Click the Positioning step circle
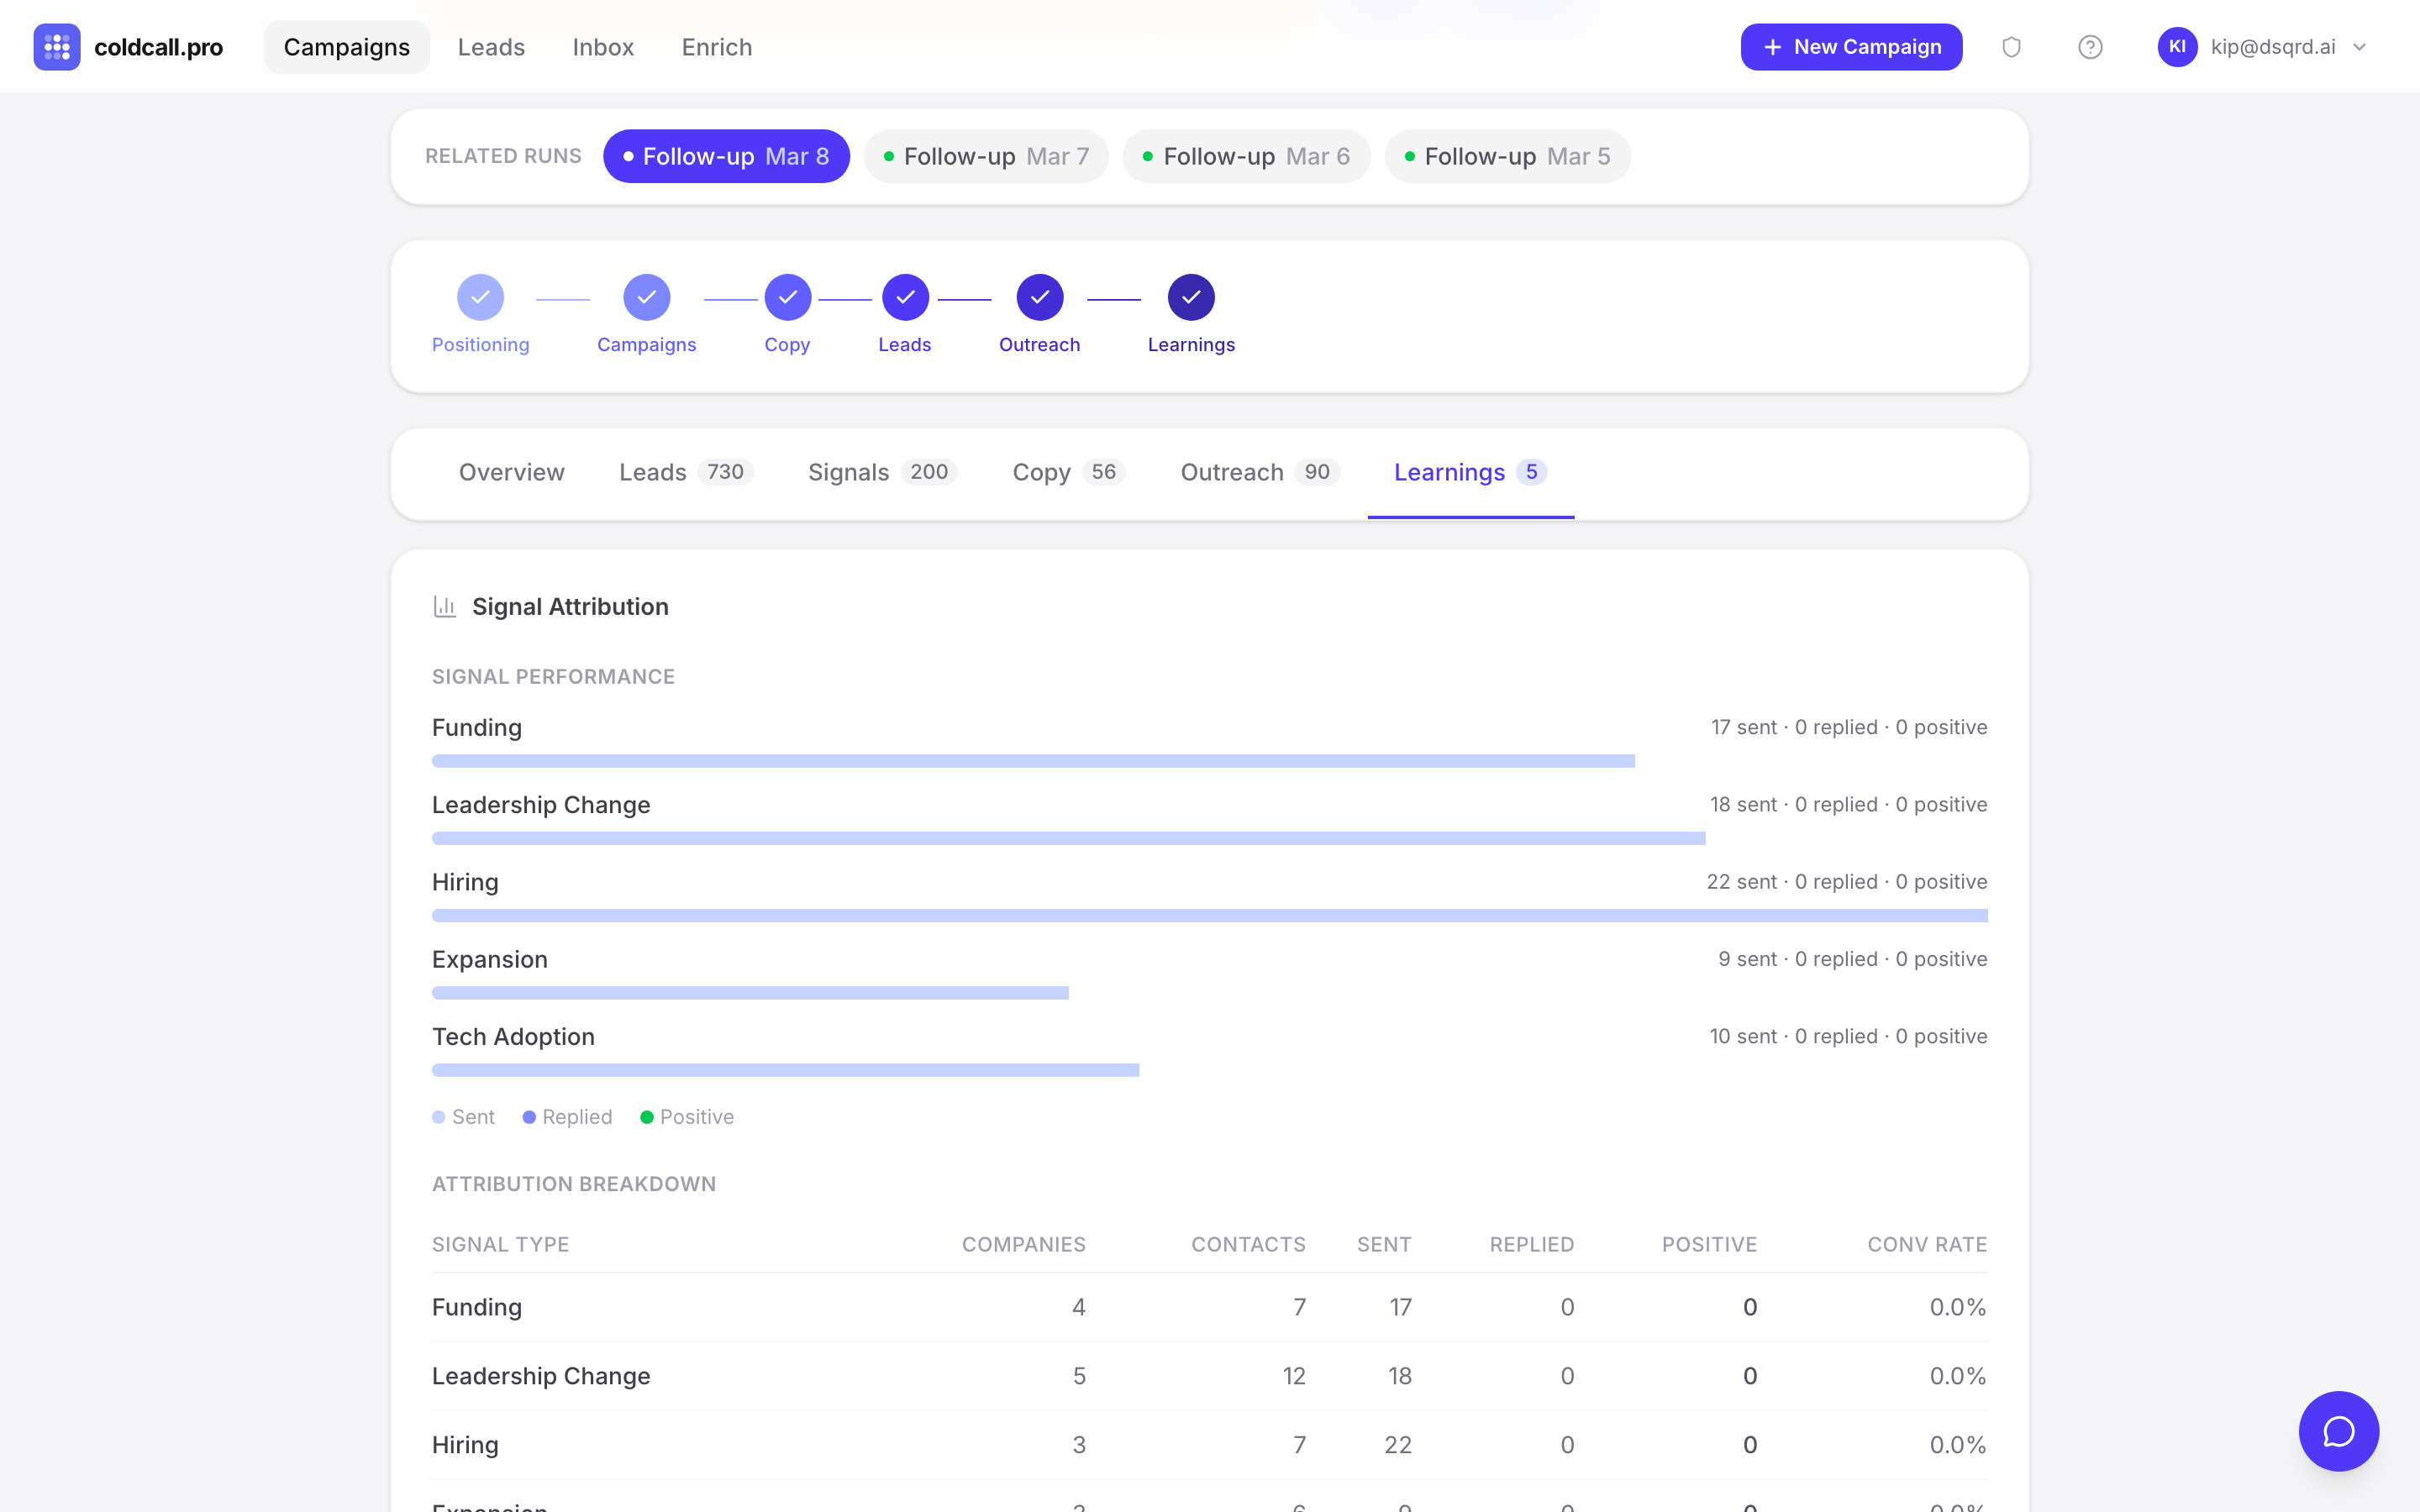Viewport: 2420px width, 1512px height. pyautogui.click(x=480, y=297)
